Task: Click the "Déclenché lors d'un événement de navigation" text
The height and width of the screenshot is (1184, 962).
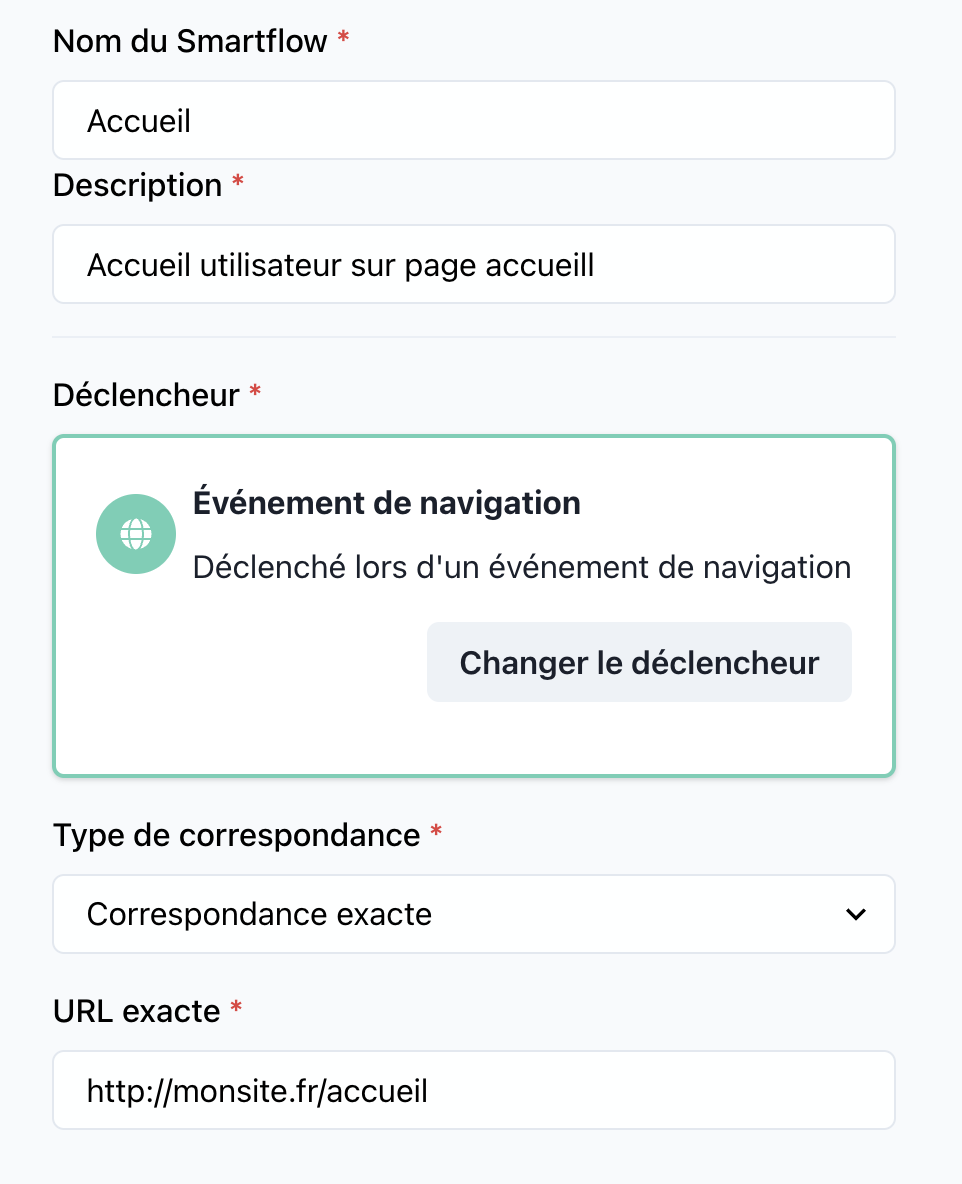Action: coord(521,567)
